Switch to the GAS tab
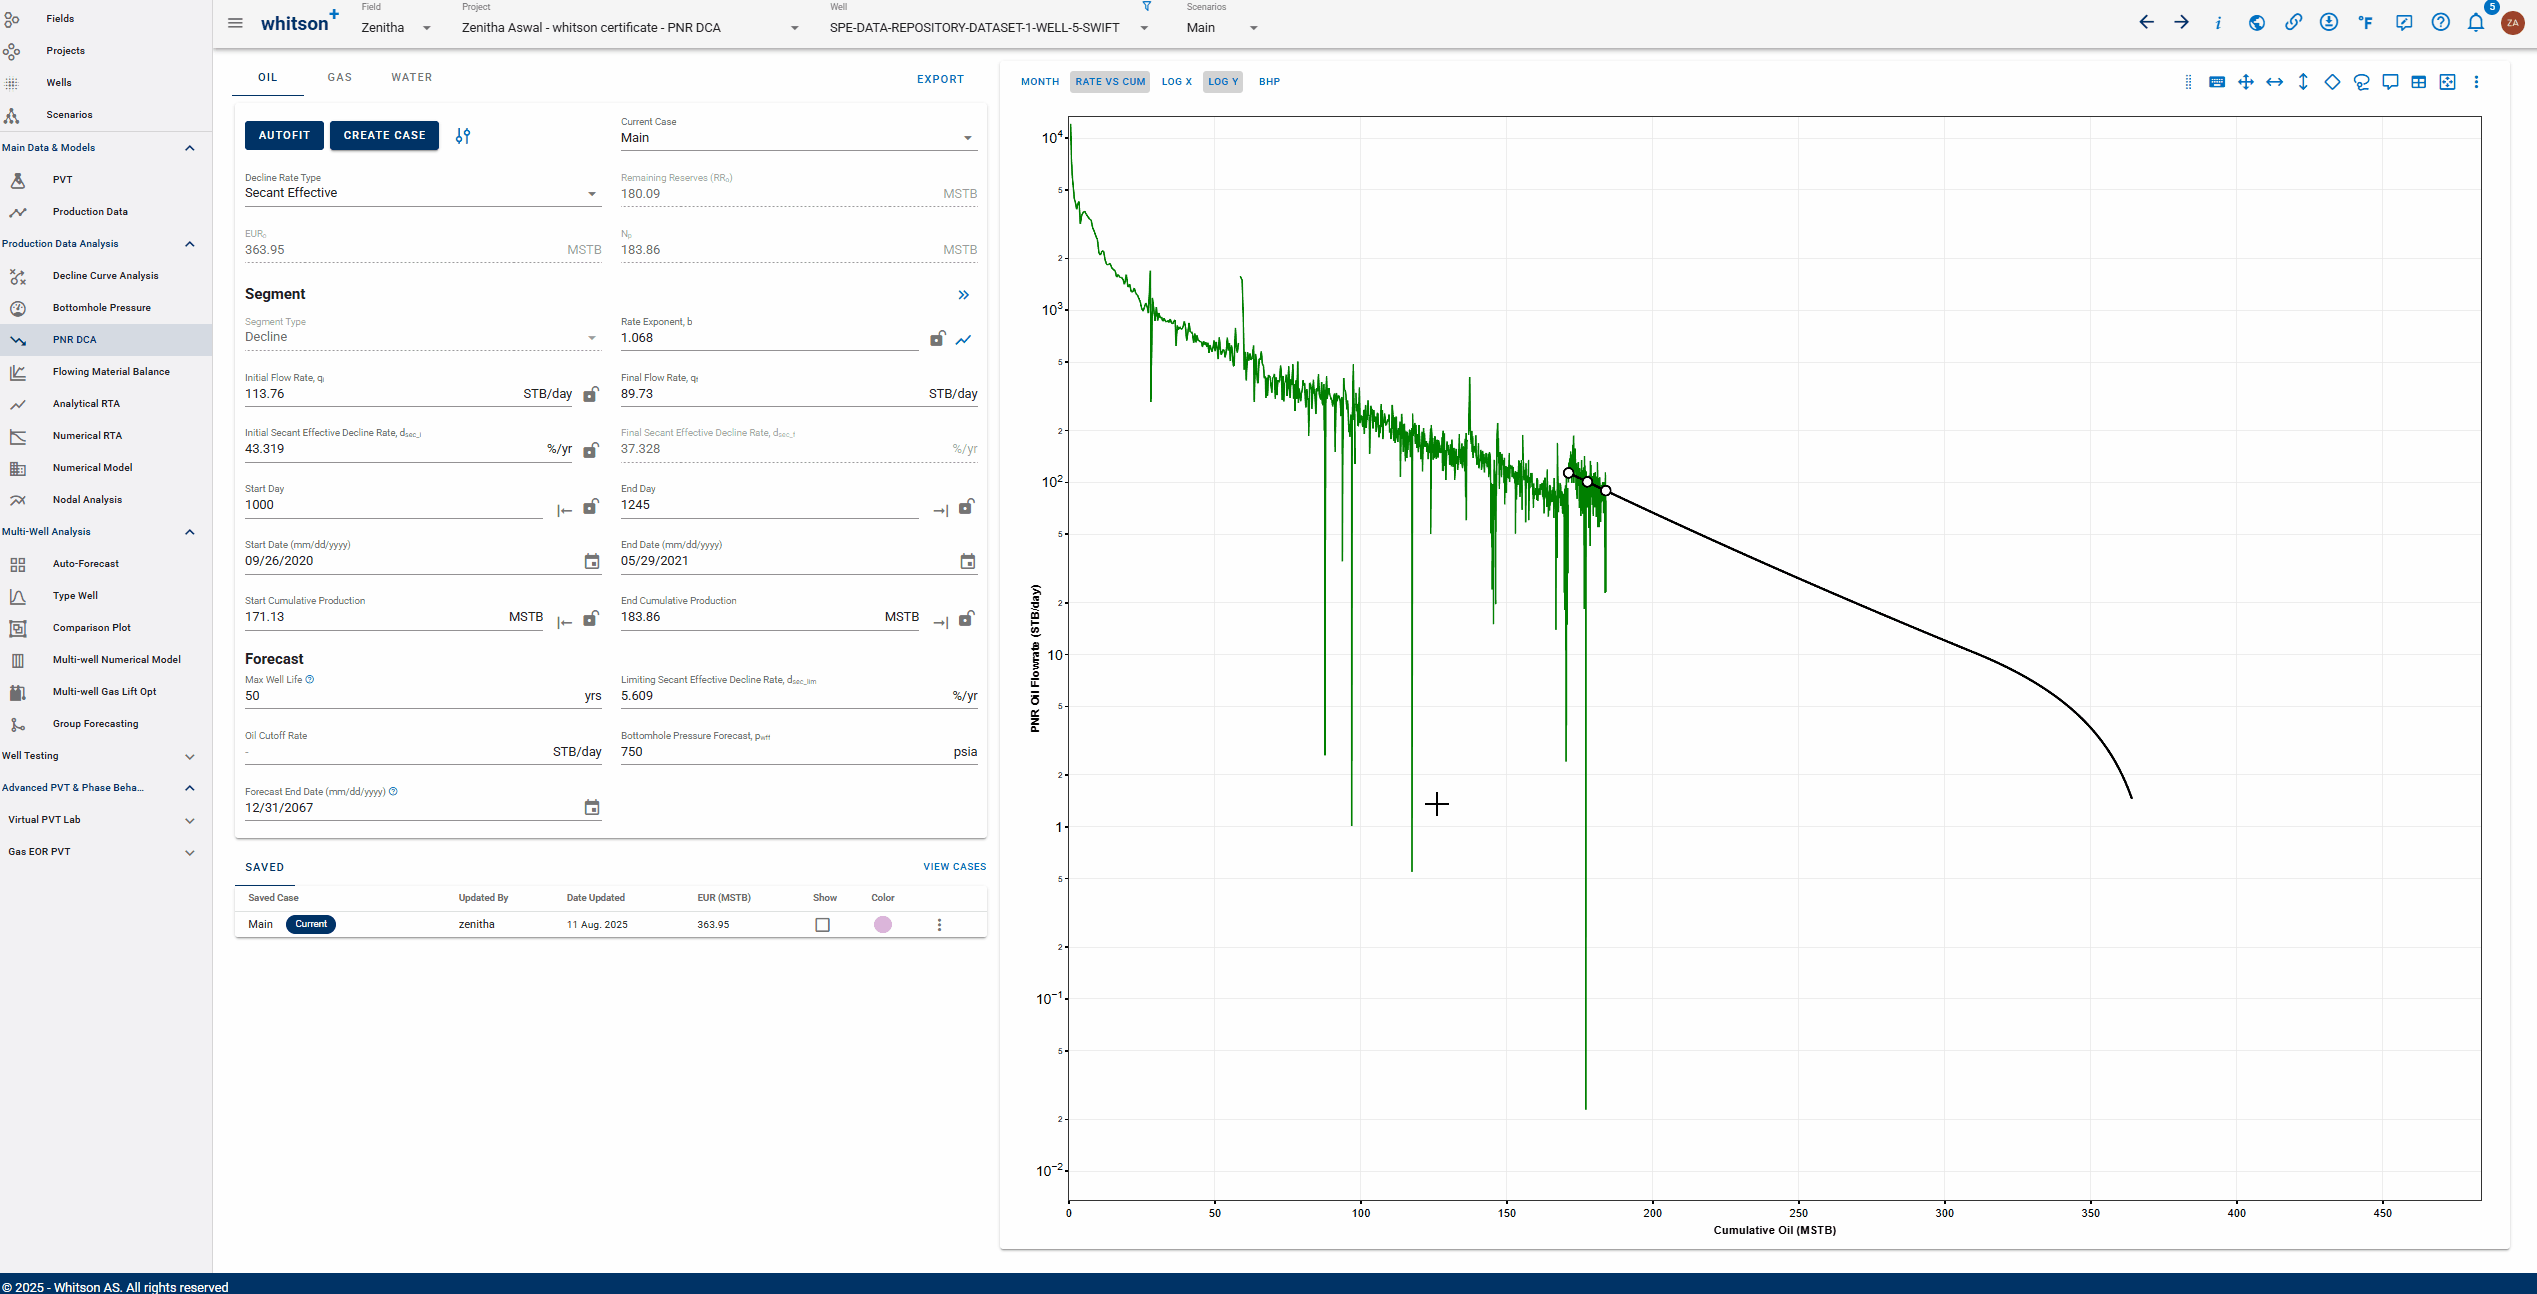The image size is (2537, 1294). coord(340,77)
